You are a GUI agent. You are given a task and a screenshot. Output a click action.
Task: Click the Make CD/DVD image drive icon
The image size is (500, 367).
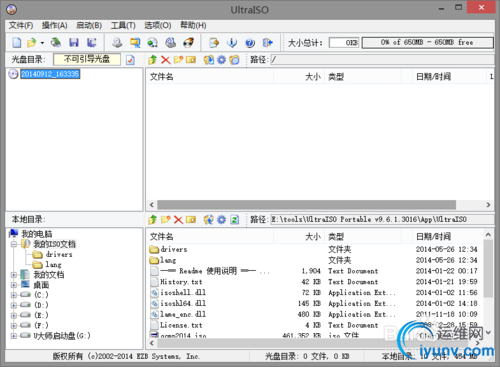(117, 42)
